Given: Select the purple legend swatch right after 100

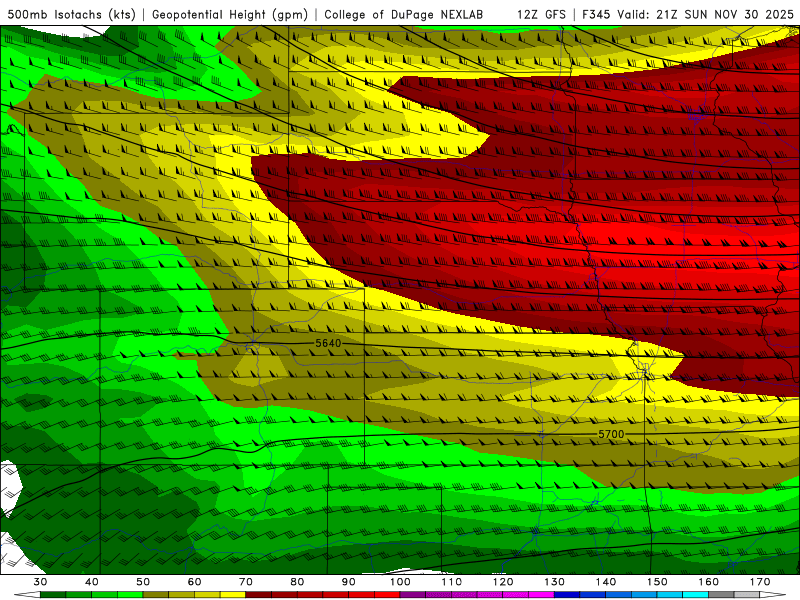Looking at the screenshot, I should click(413, 595).
